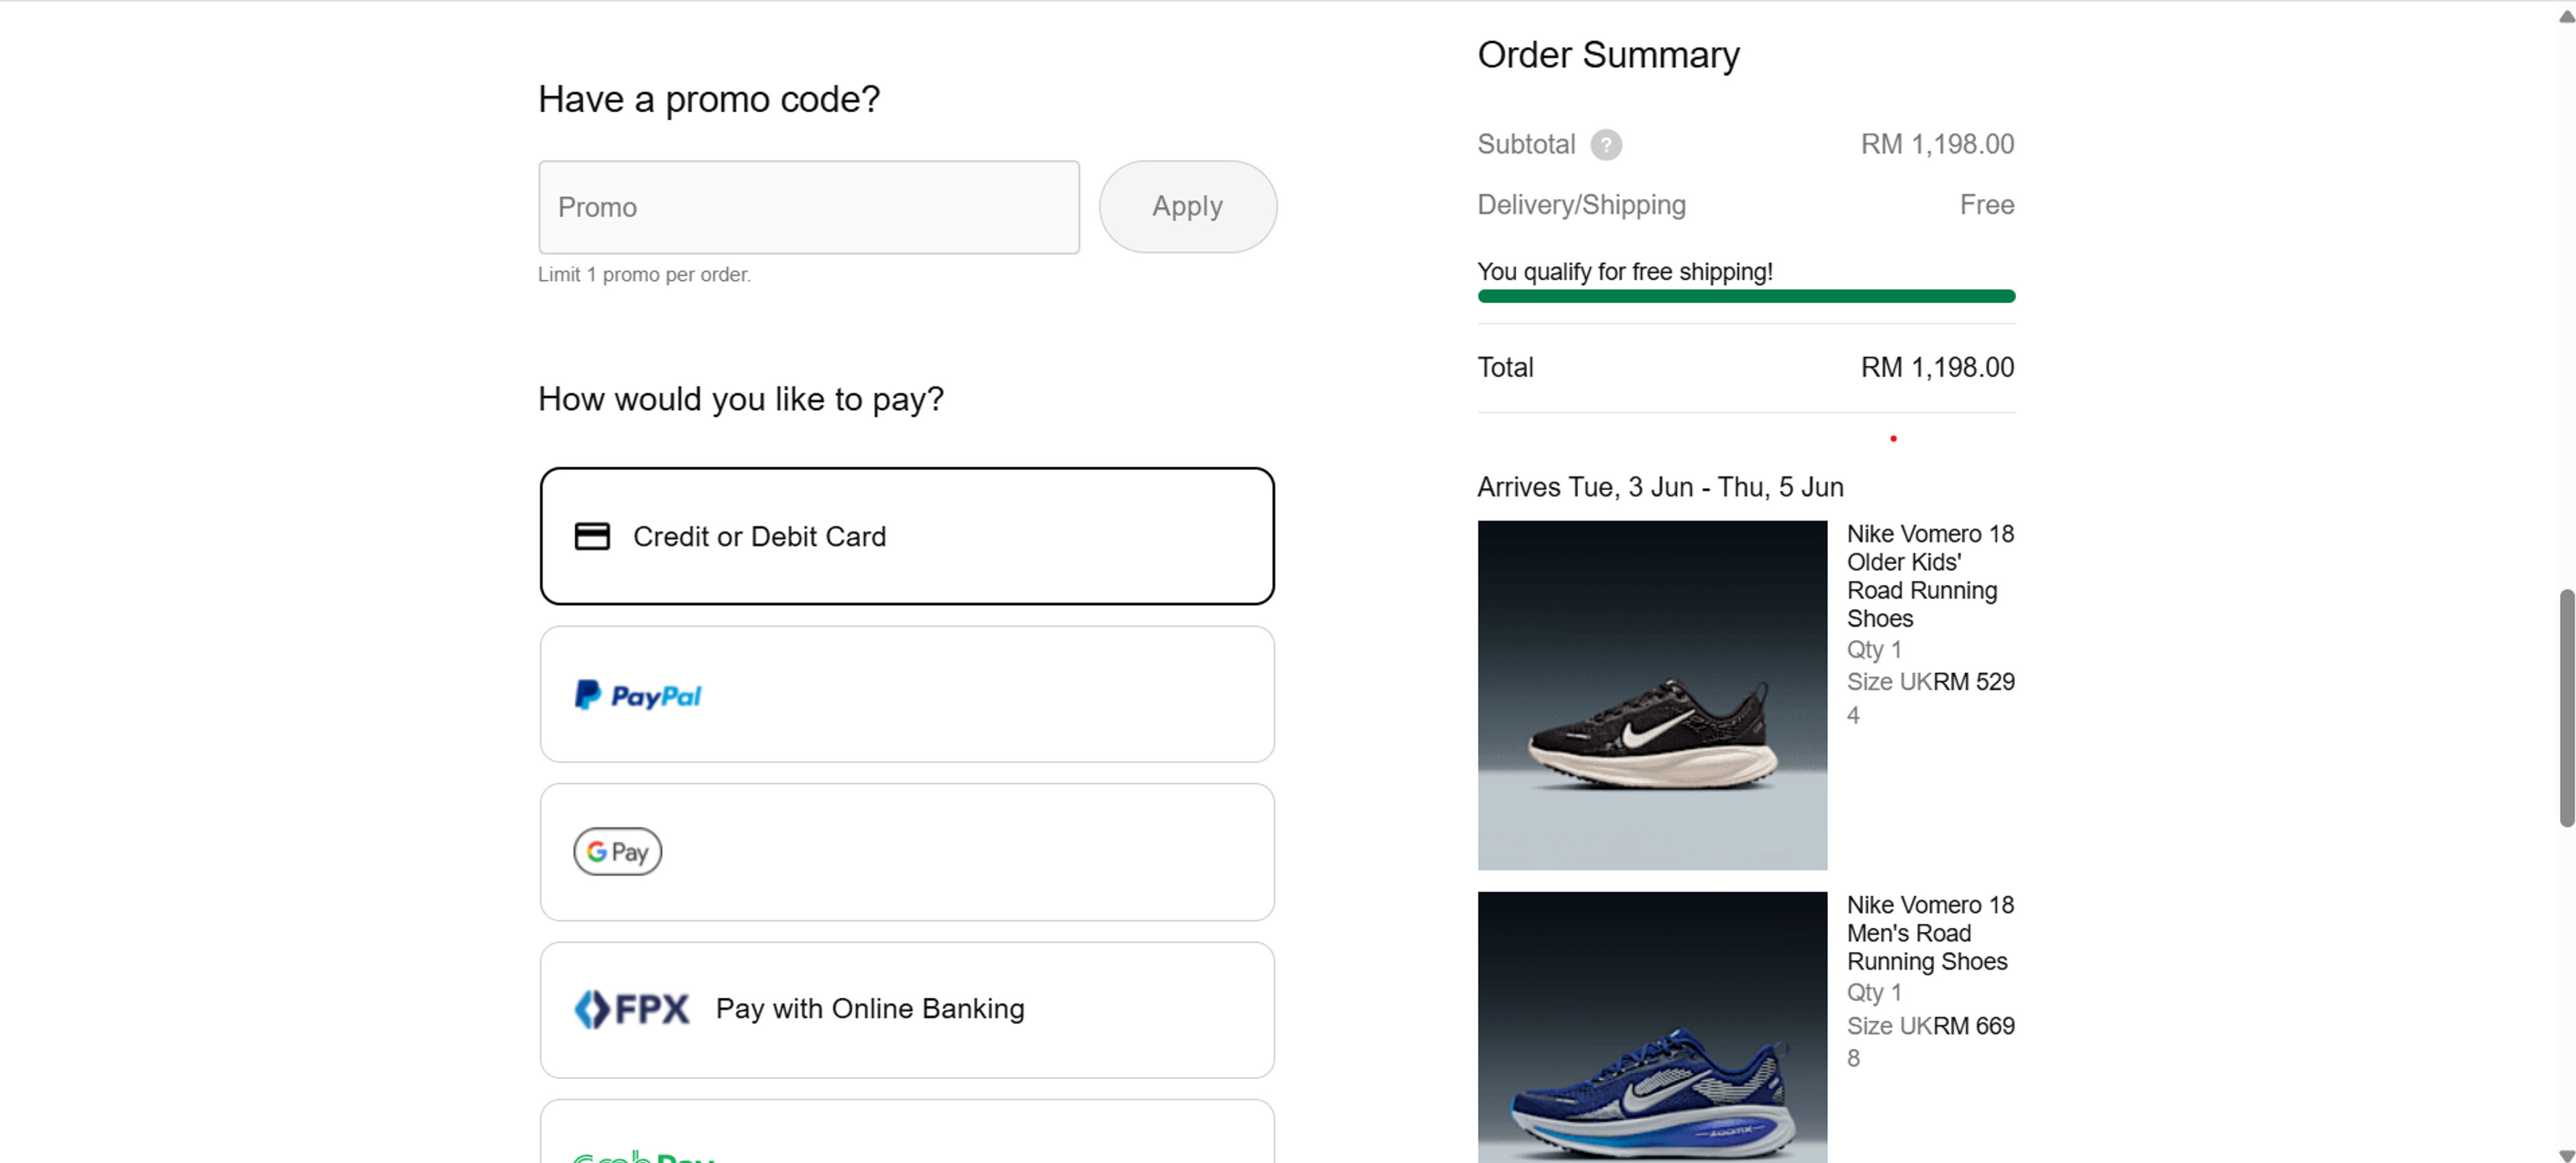
Task: Open the Subtotal help question mark
Action: (1607, 145)
